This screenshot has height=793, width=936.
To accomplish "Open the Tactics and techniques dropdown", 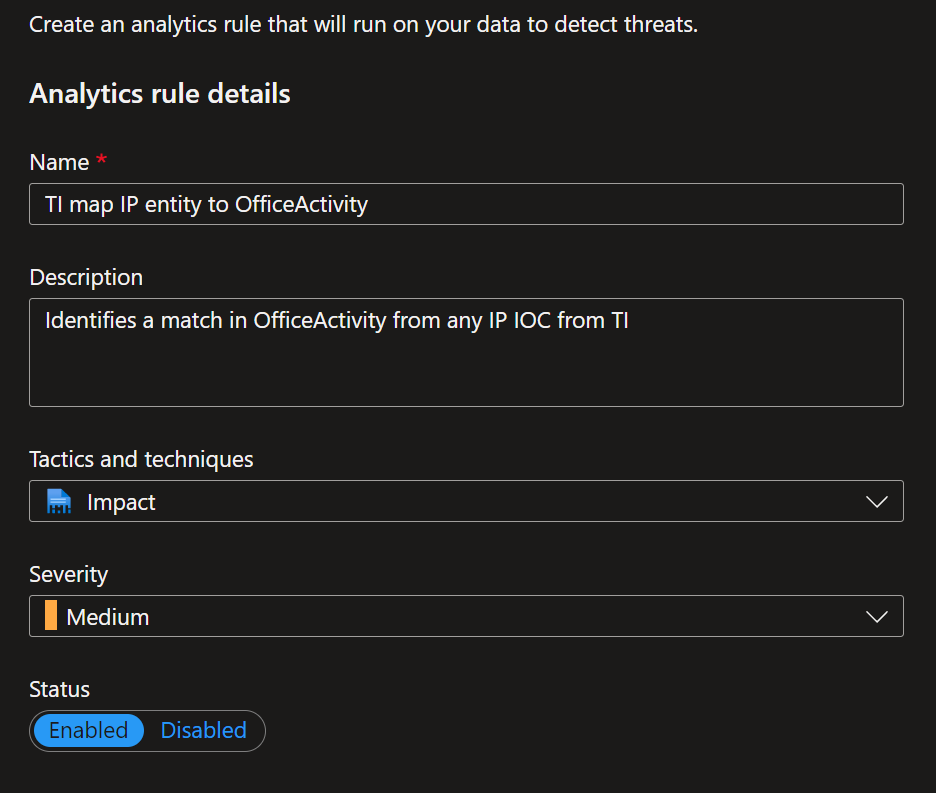I will point(466,501).
